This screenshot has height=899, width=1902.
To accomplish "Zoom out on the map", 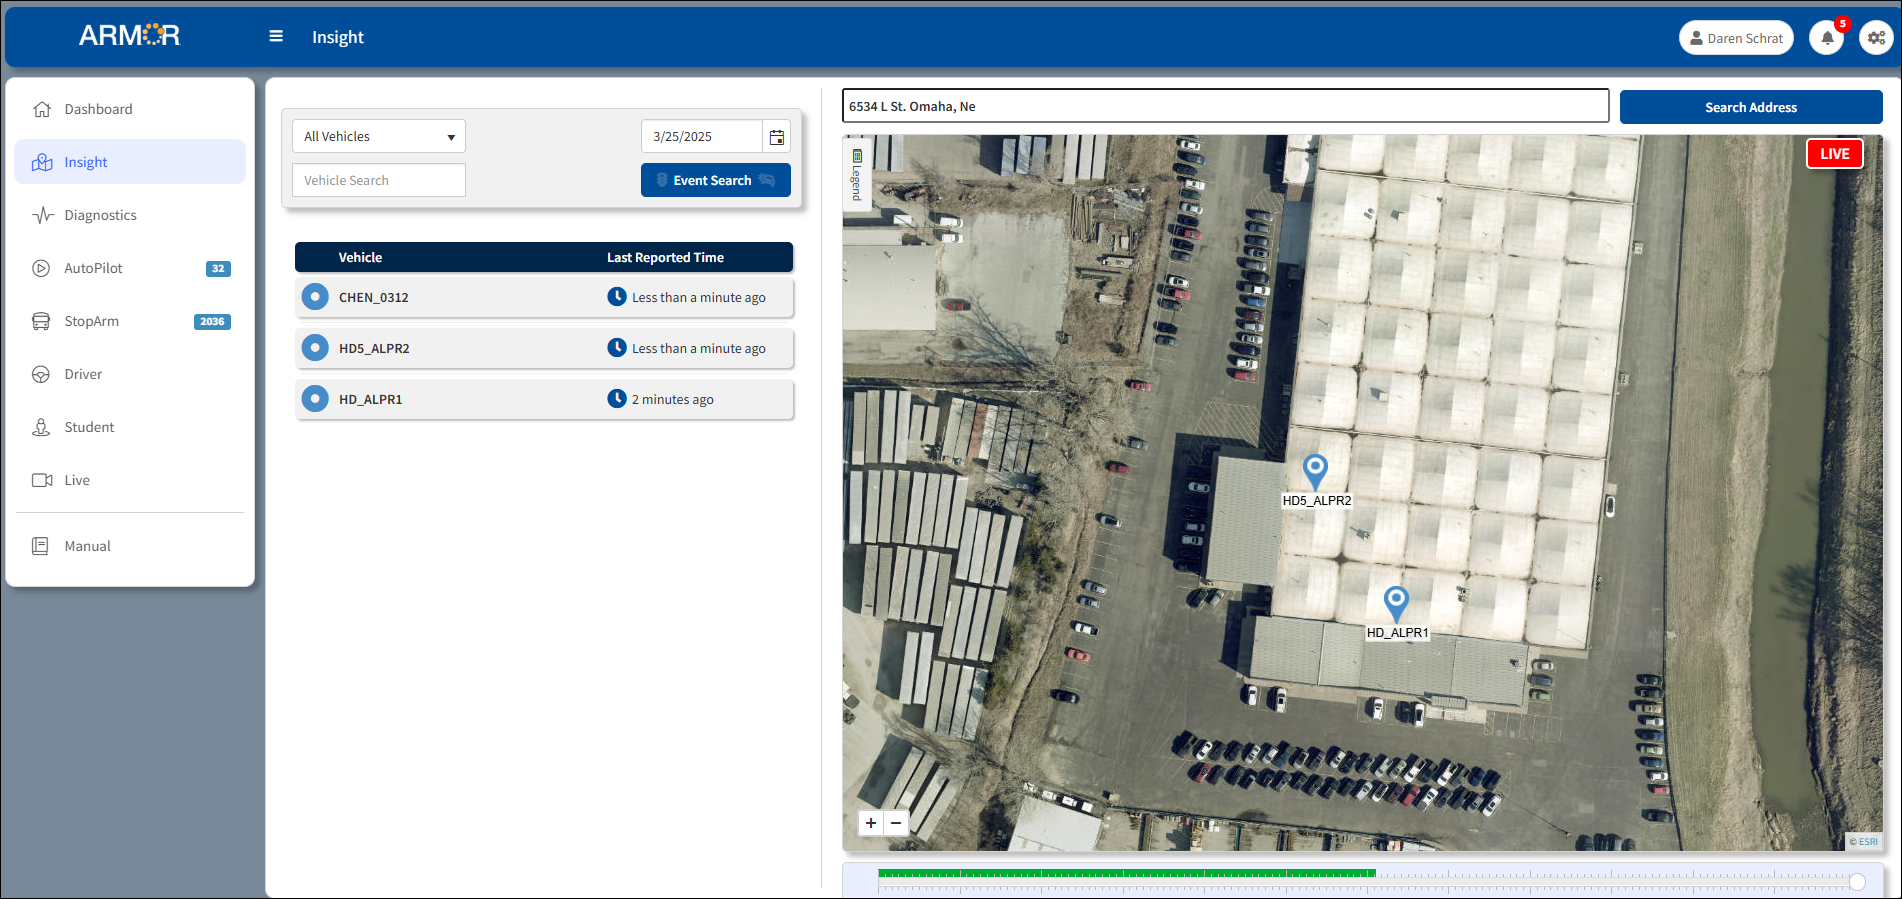I will coord(896,823).
